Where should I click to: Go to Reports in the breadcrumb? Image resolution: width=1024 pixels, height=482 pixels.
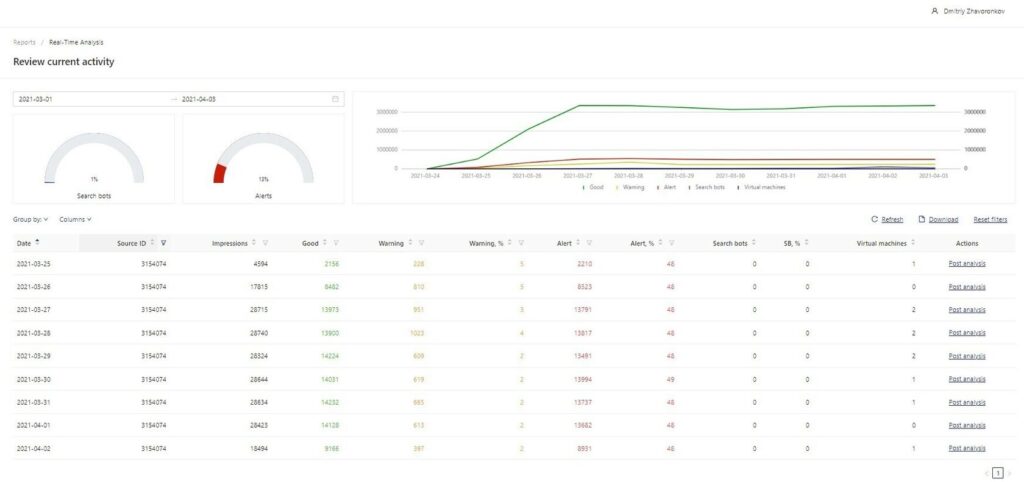24,42
